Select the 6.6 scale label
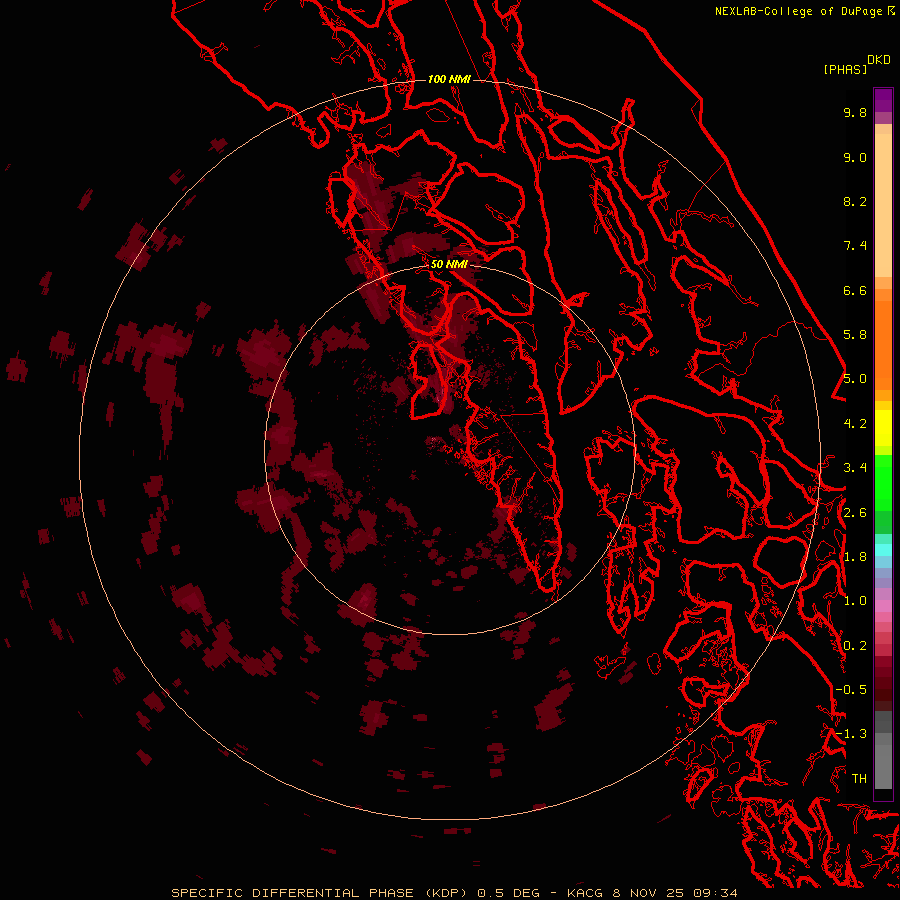The height and width of the screenshot is (900, 900). pyautogui.click(x=855, y=290)
